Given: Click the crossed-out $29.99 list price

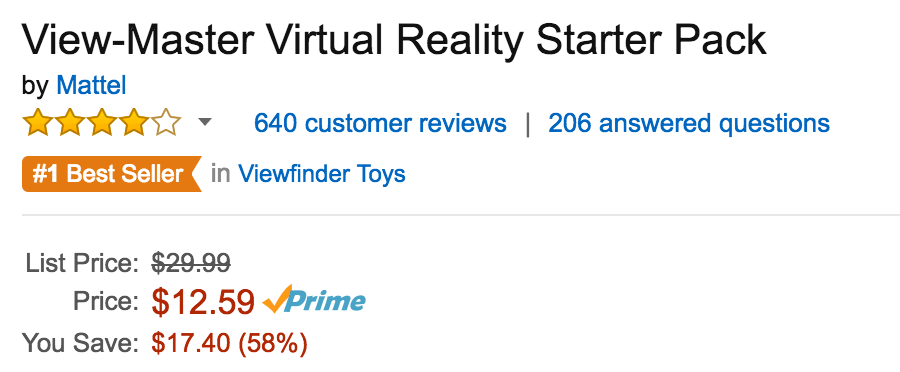Looking at the screenshot, I should (191, 264).
